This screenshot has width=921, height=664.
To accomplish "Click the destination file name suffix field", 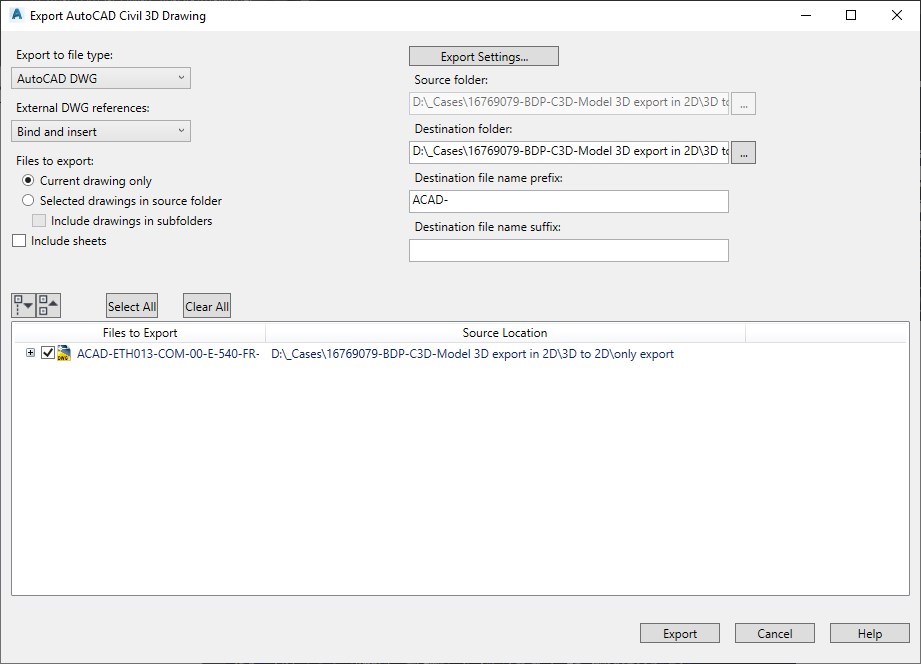I will click(568, 250).
